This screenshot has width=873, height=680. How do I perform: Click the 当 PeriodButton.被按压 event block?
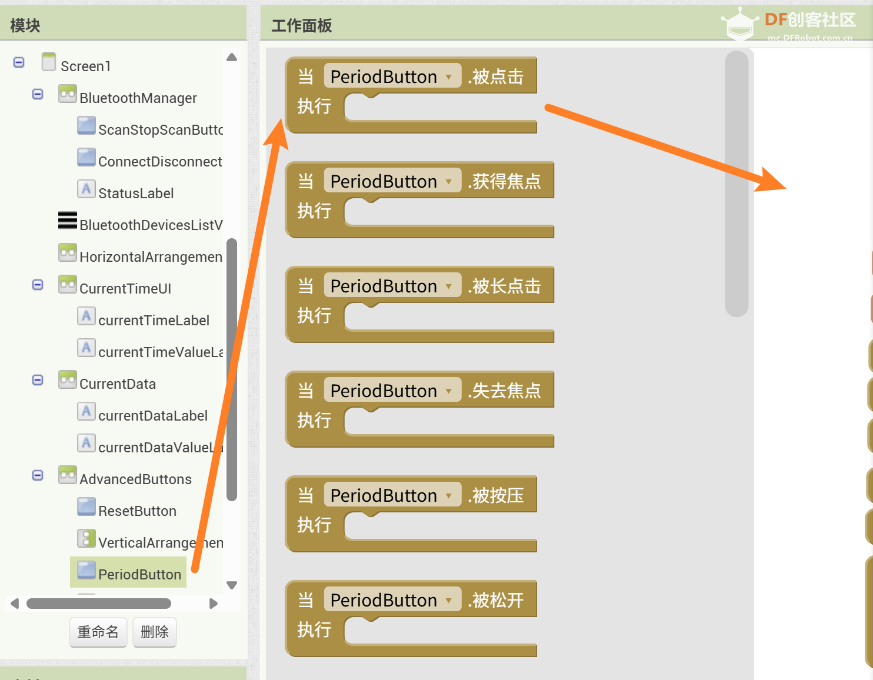point(411,514)
